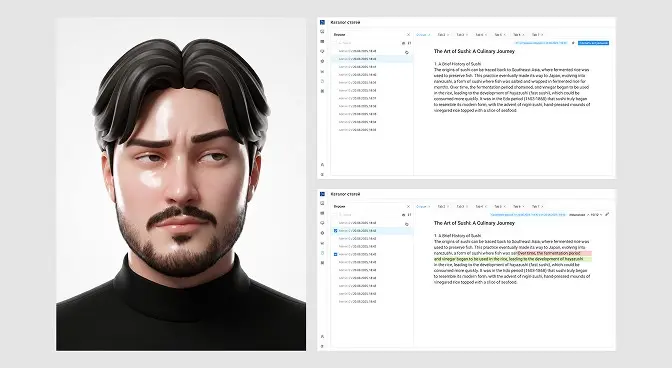Click the red highlighted deleted text in lower document
672x368 pixels.
(555, 253)
